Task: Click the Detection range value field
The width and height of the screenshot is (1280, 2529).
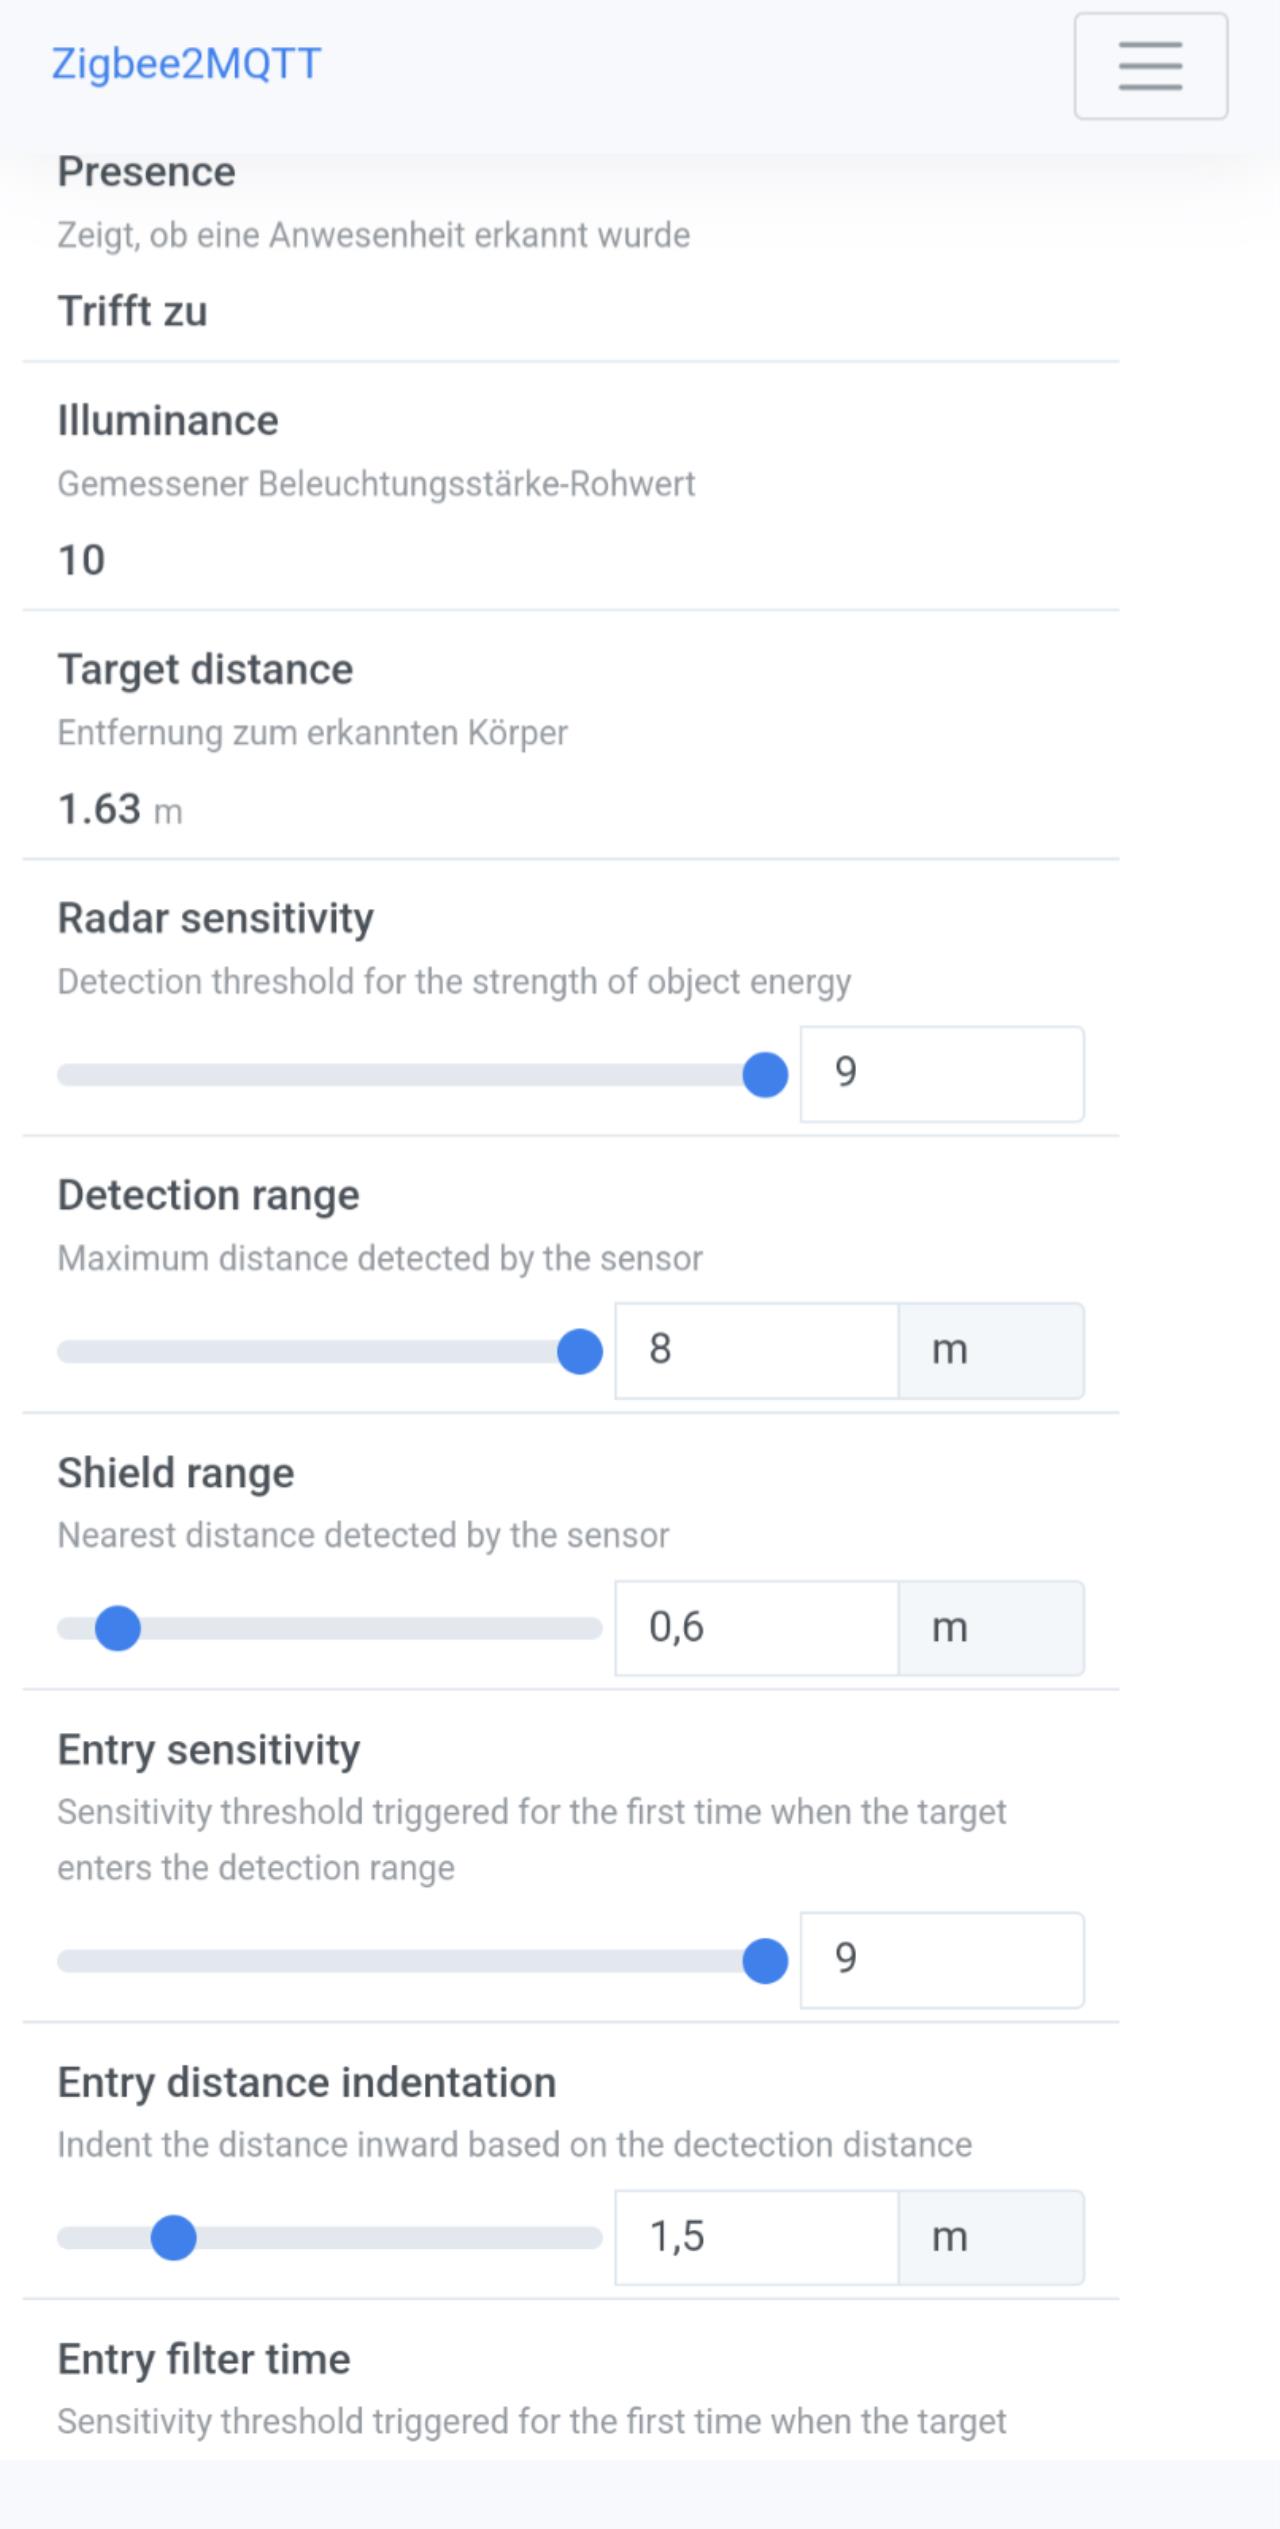Action: 756,1351
